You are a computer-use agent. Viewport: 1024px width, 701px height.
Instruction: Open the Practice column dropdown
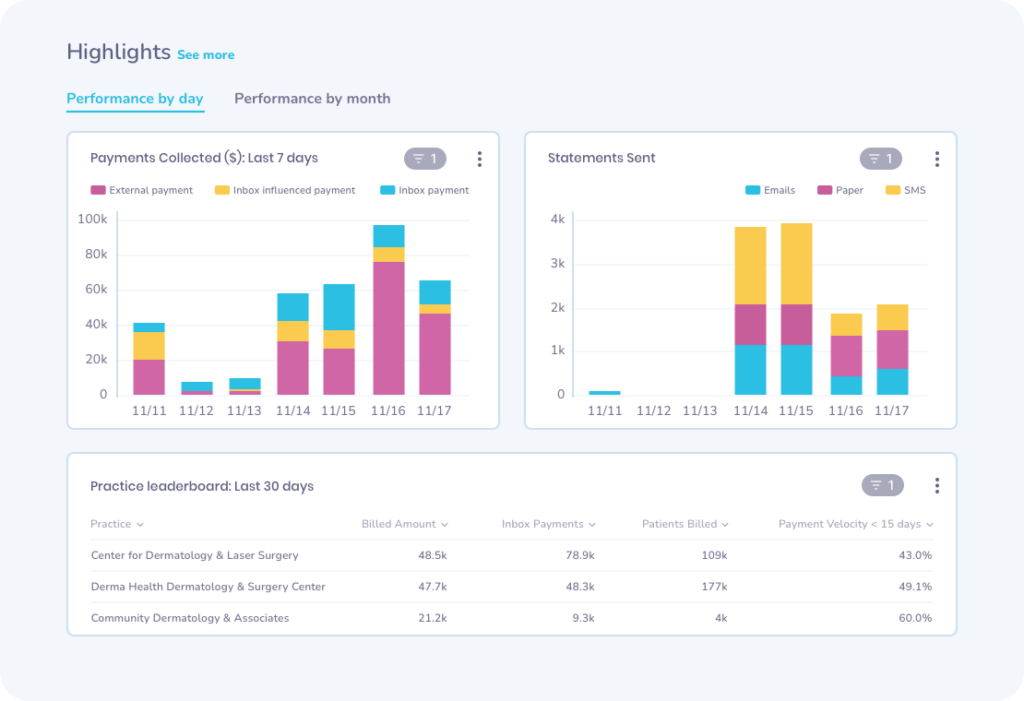pyautogui.click(x=117, y=523)
